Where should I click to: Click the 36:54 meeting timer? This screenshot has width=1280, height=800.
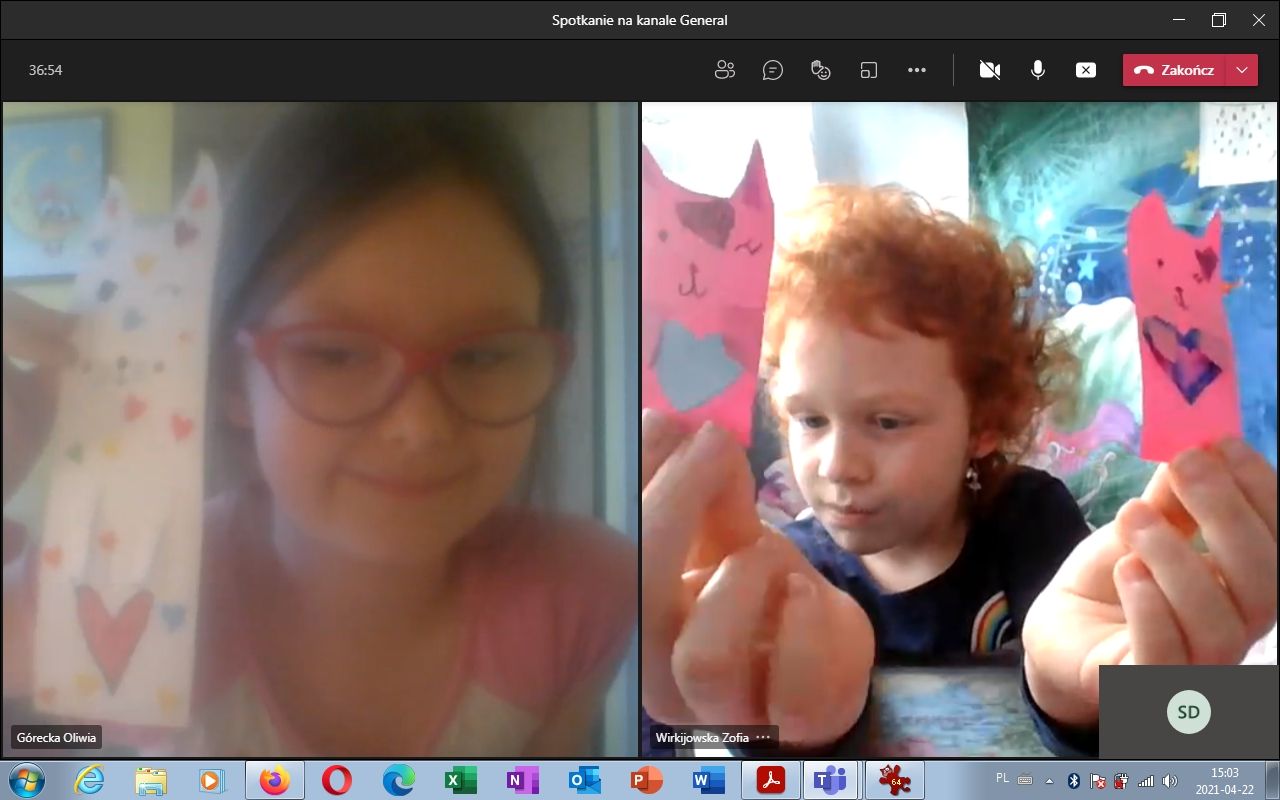point(46,70)
